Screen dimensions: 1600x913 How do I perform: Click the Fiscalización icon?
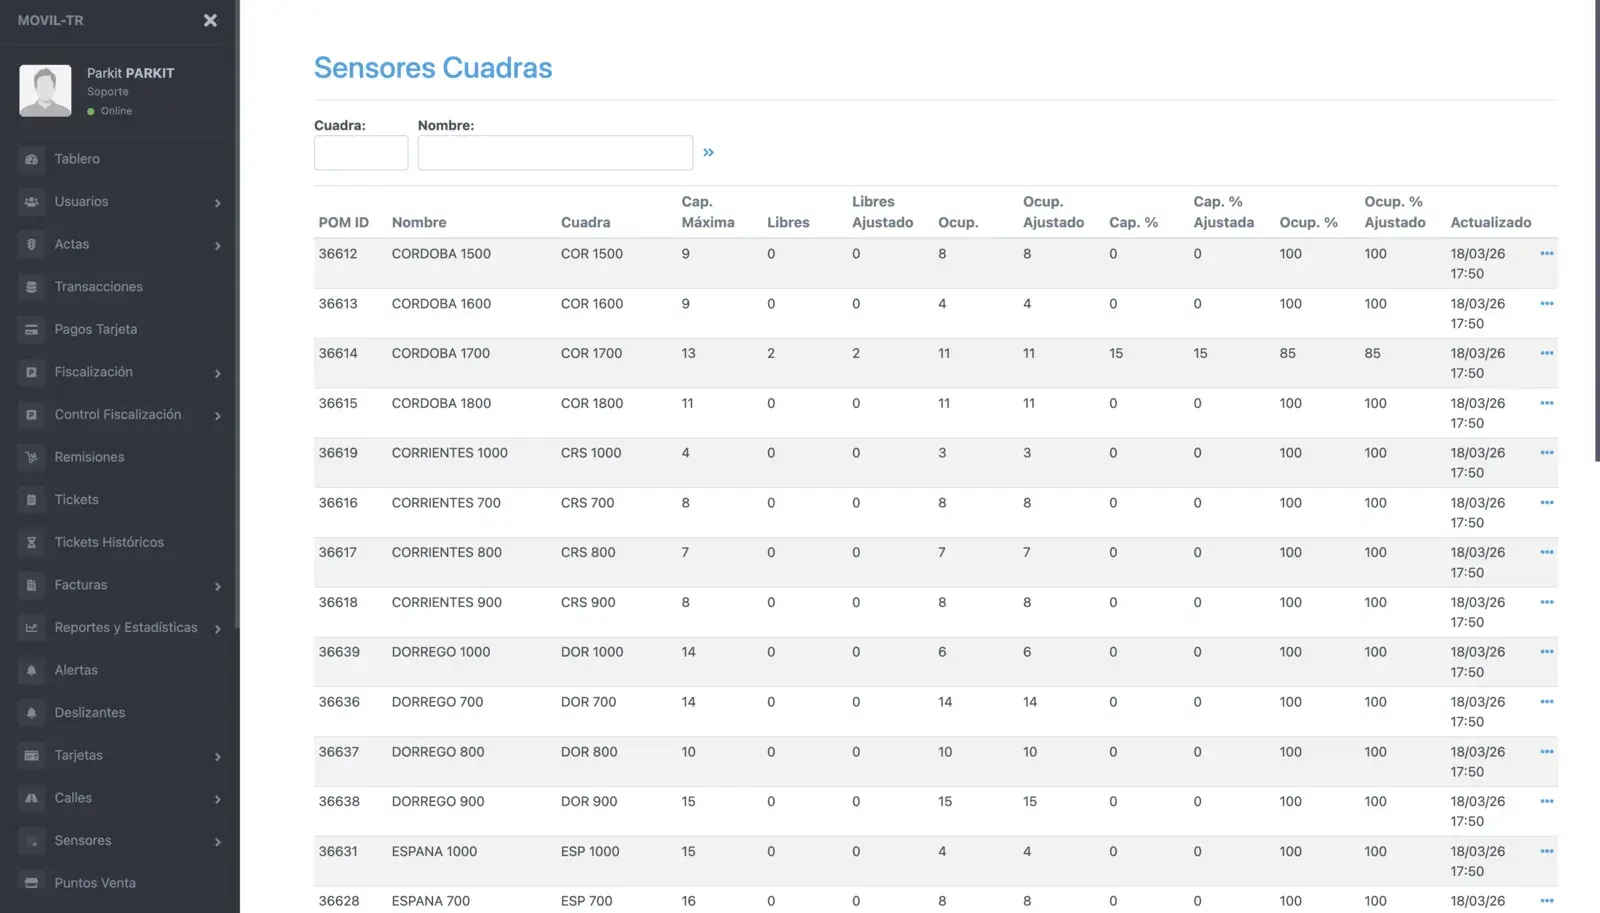click(31, 372)
